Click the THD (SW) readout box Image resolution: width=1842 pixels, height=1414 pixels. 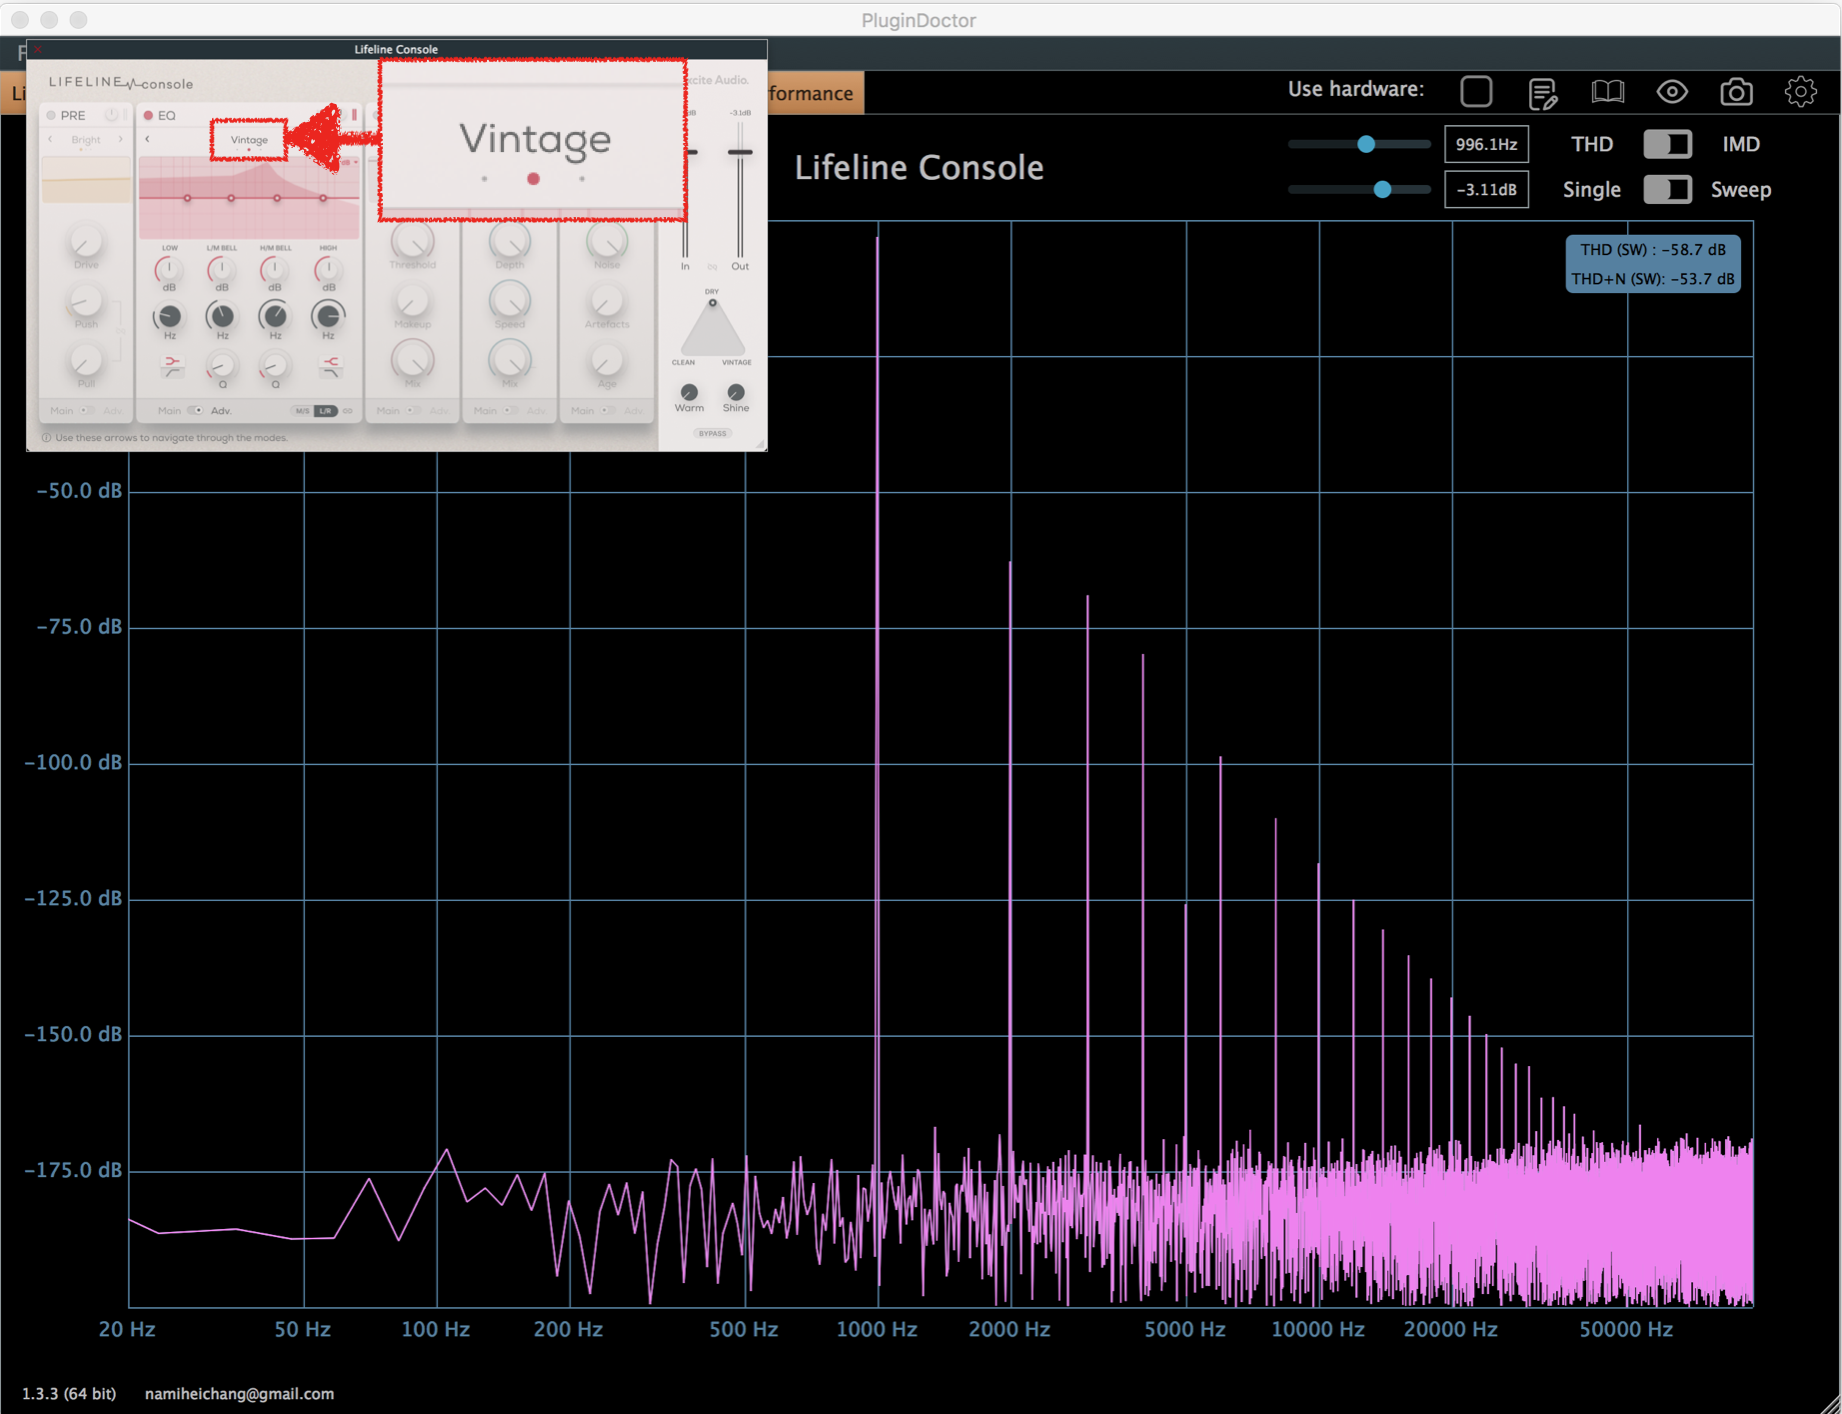1652,264
